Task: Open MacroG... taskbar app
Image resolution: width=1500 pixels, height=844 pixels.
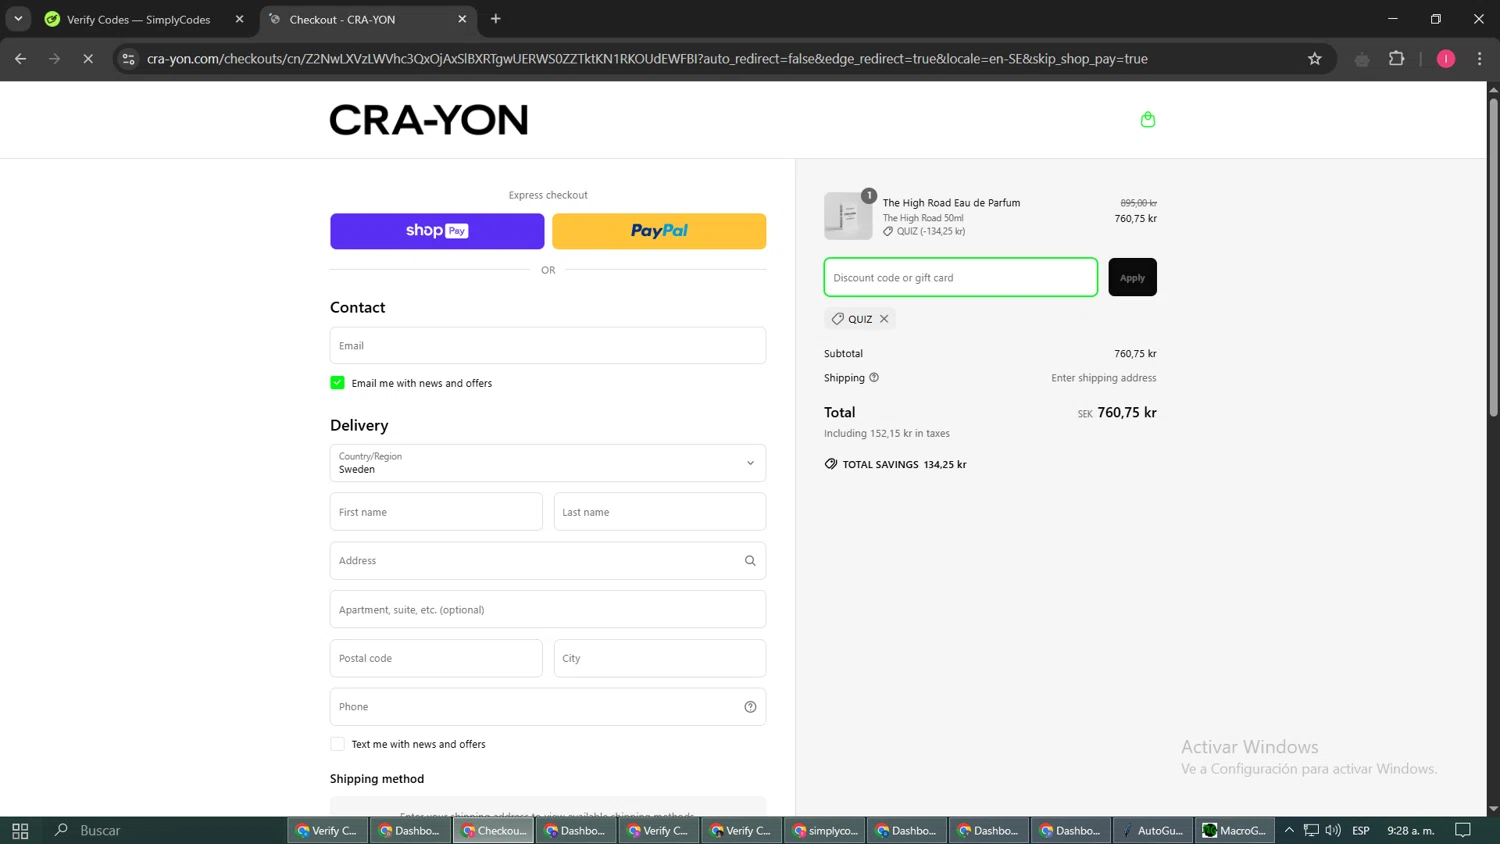Action: (1234, 830)
